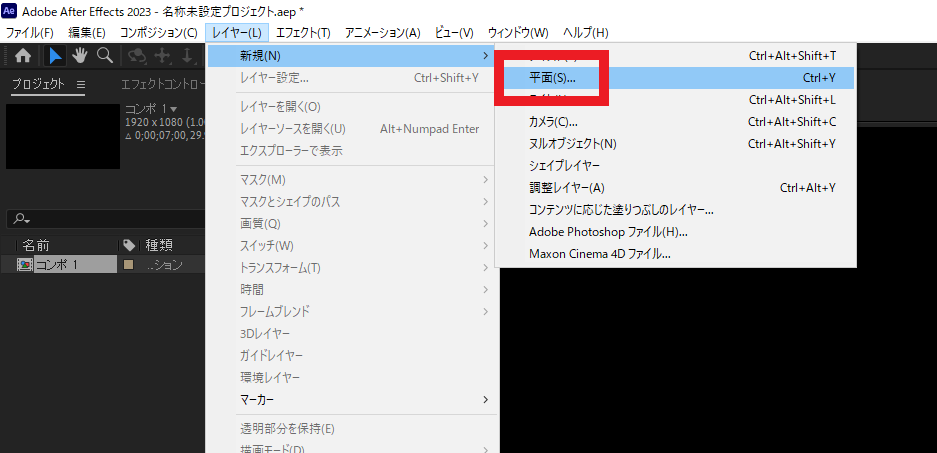937x453 pixels.
Task: Toggle the 3Dレイヤー menu option
Action: coord(351,333)
